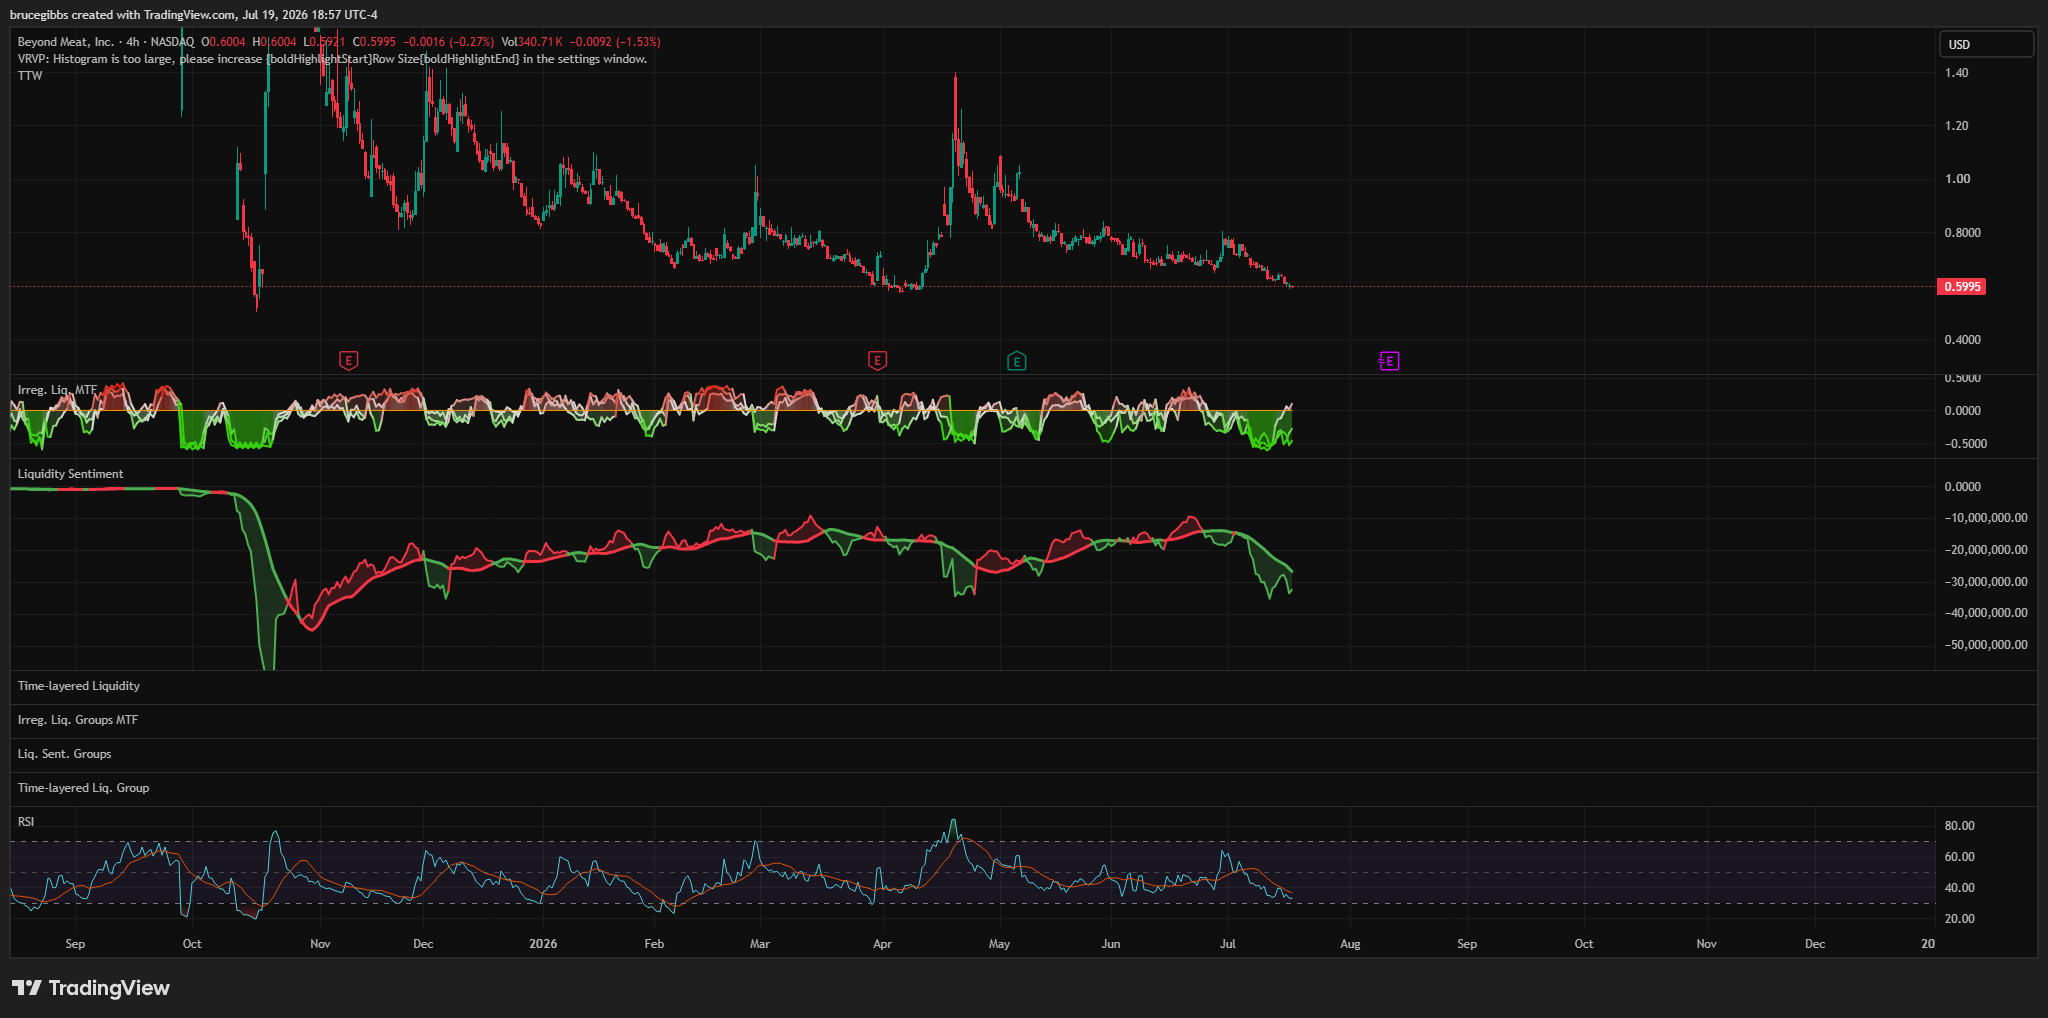This screenshot has height=1018, width=2048.
Task: Click the chart creation header text
Action: point(194,15)
